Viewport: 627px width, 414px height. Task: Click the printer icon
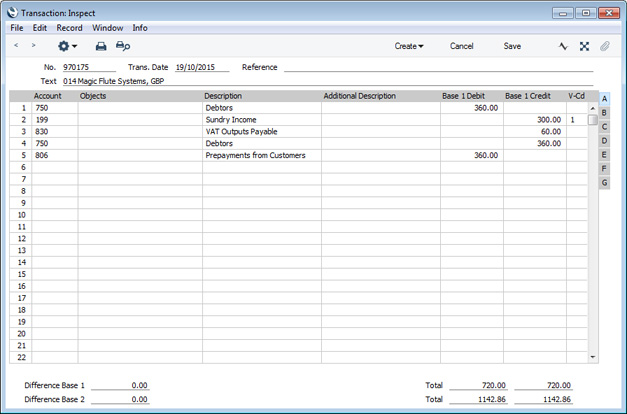pos(101,46)
